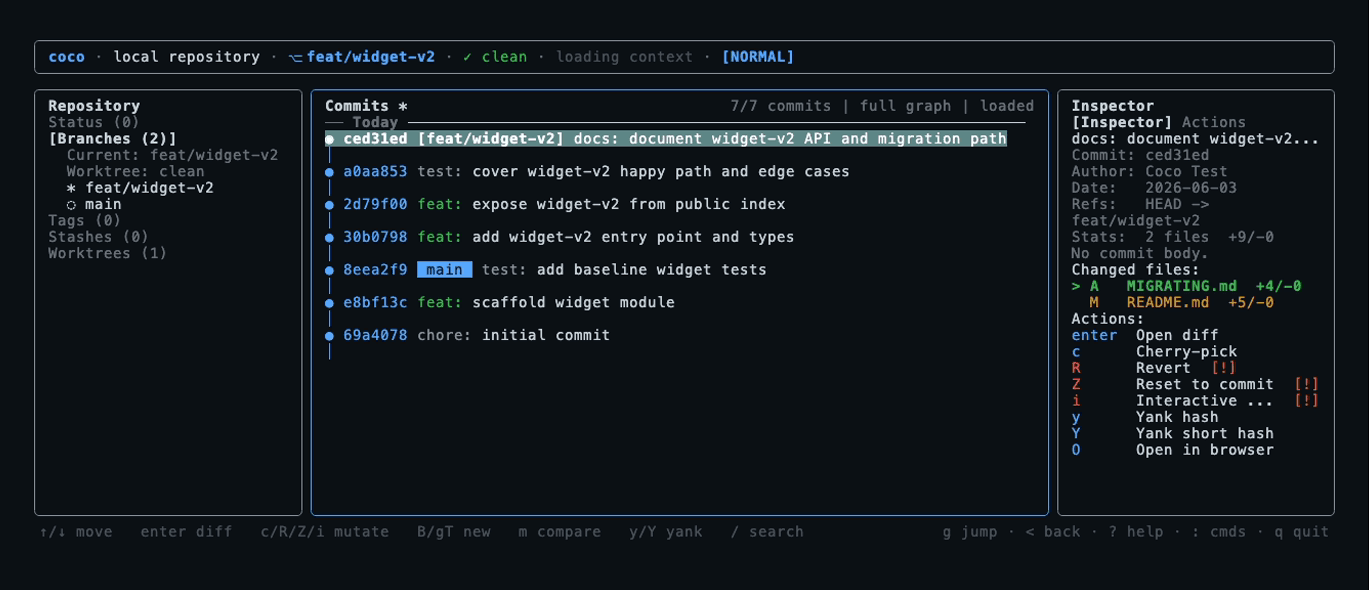Screen dimensions: 1369x590
Task: Click feat/widget-v2 branch indicator in header
Action: pyautogui.click(x=362, y=57)
